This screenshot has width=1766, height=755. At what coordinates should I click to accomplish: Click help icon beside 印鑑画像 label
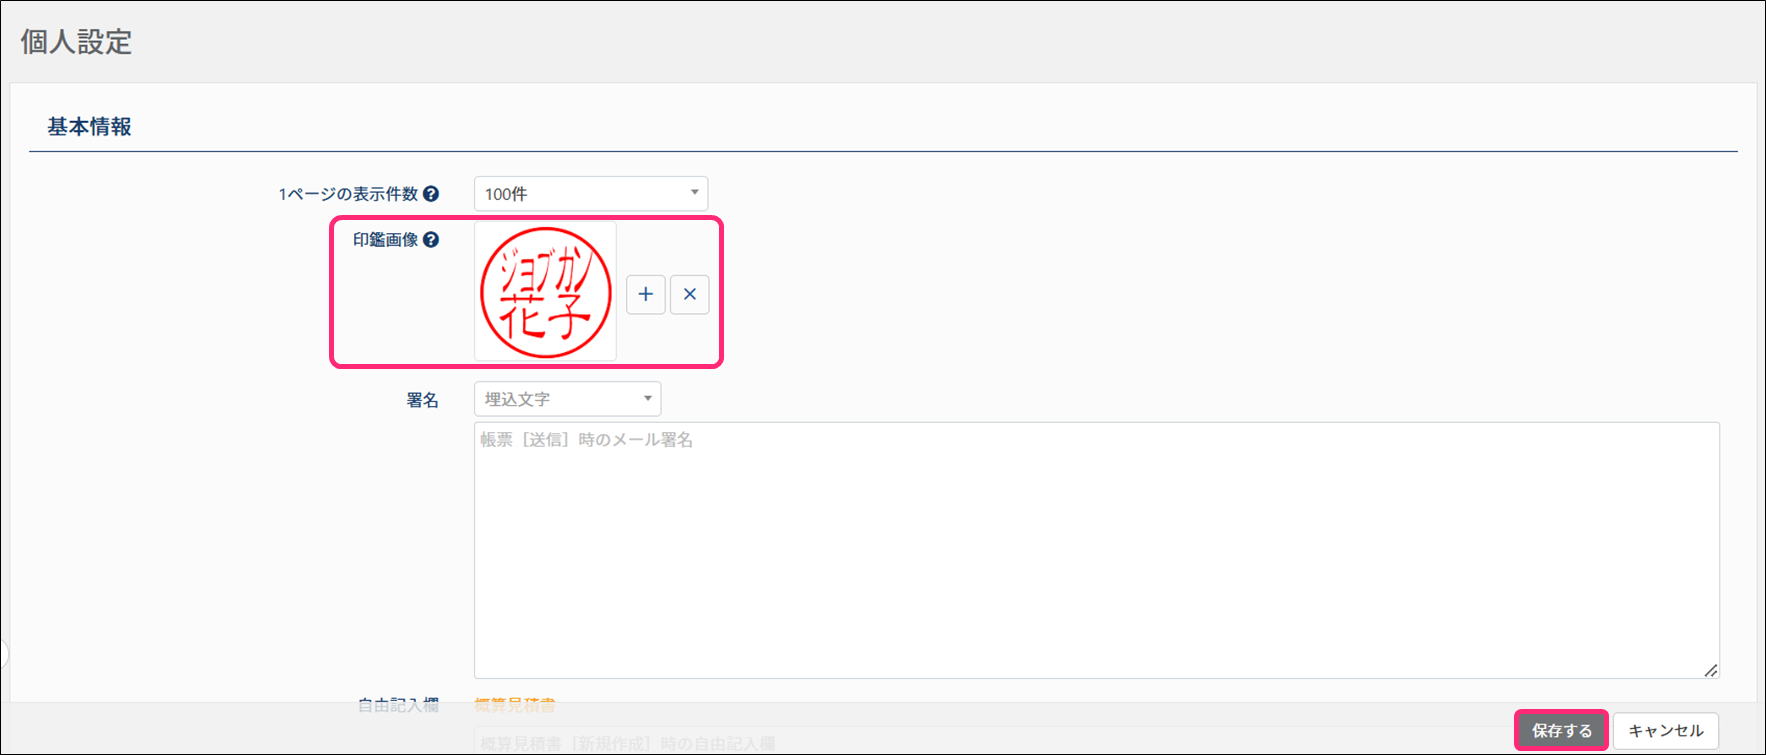pos(431,240)
